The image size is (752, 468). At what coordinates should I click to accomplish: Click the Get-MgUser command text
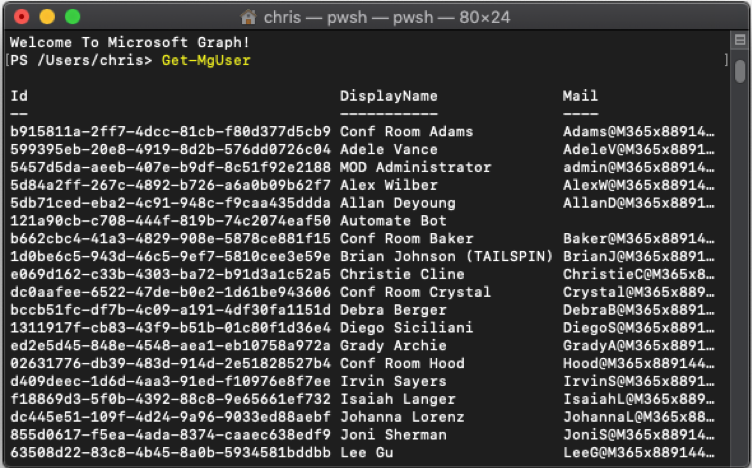tap(206, 60)
